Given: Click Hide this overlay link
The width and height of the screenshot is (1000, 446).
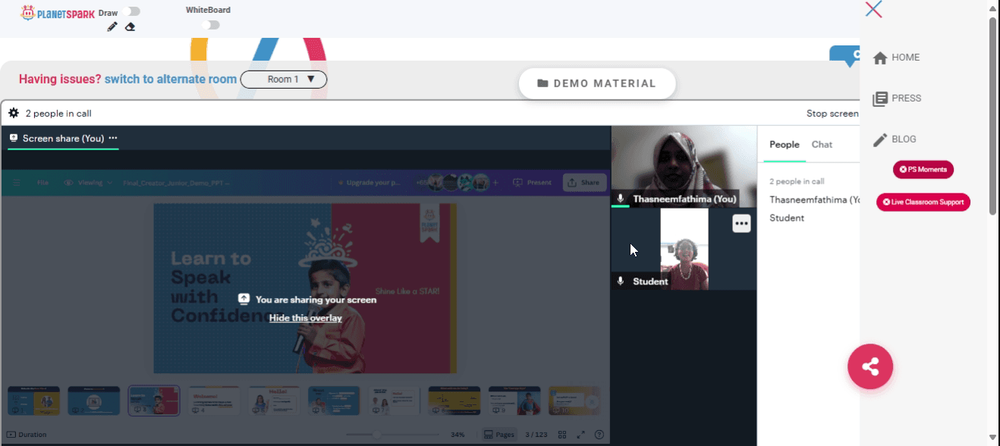Looking at the screenshot, I should pos(305,318).
